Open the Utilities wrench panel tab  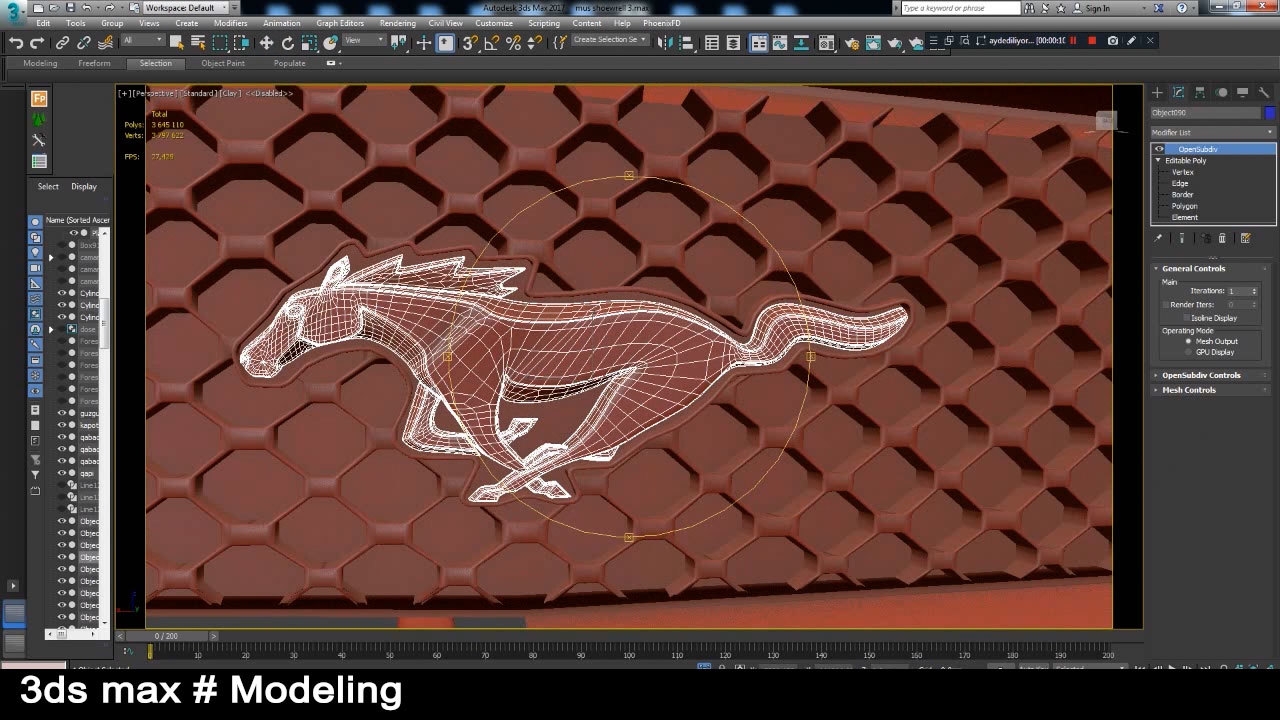click(1264, 92)
